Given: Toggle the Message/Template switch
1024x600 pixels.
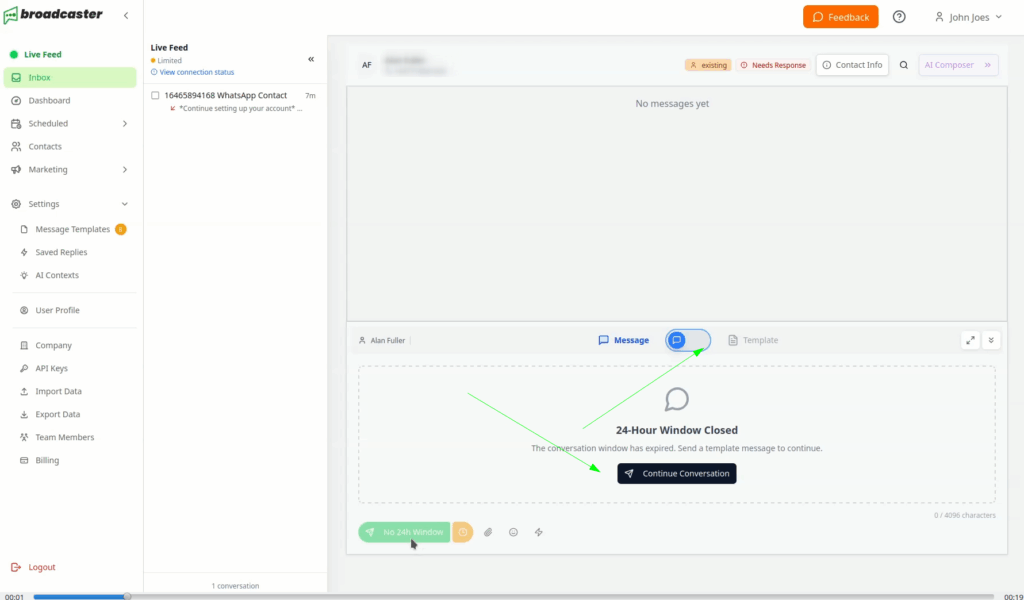Looking at the screenshot, I should tap(688, 340).
